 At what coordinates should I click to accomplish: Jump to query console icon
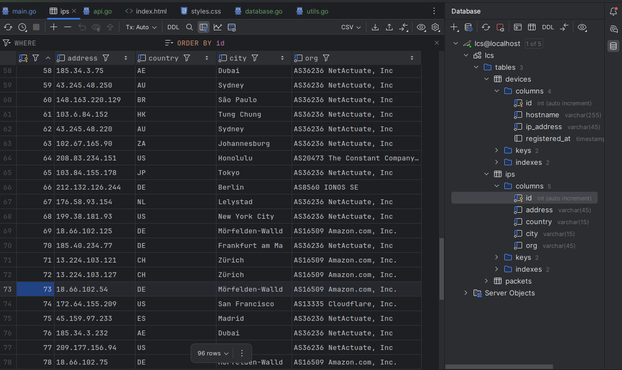pos(518,27)
